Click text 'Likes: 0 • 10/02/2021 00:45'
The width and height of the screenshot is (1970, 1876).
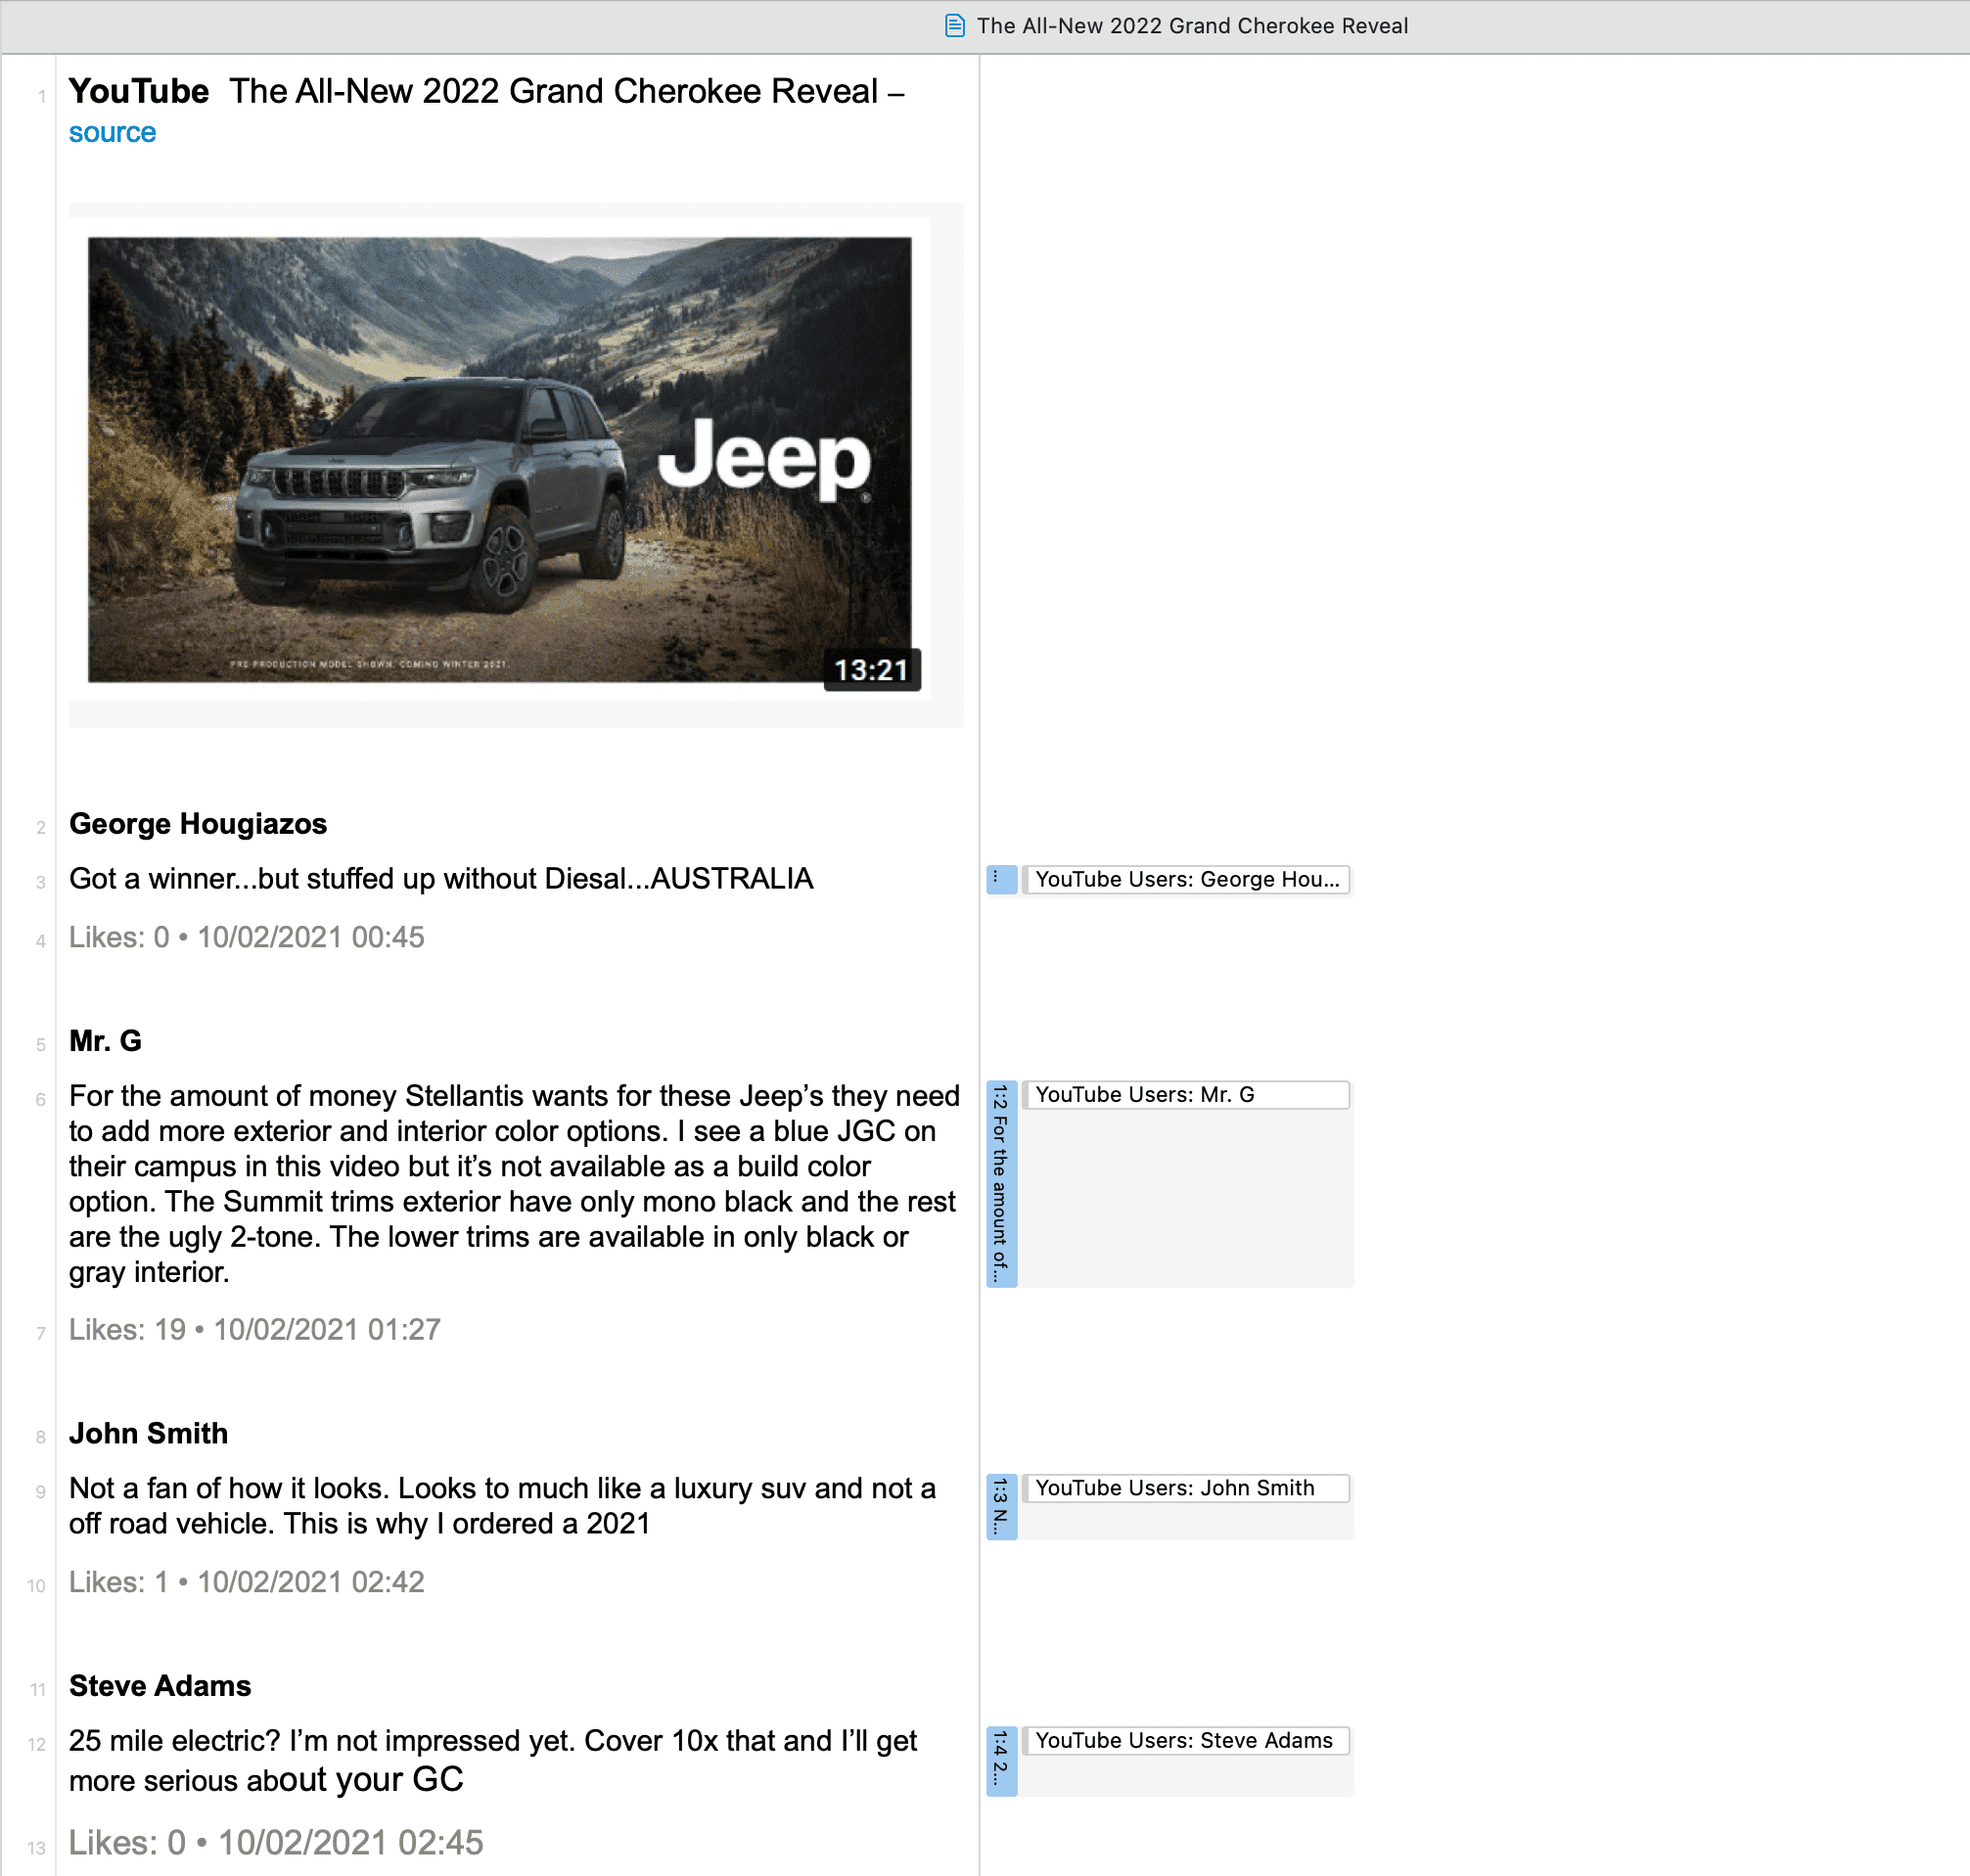coord(246,937)
